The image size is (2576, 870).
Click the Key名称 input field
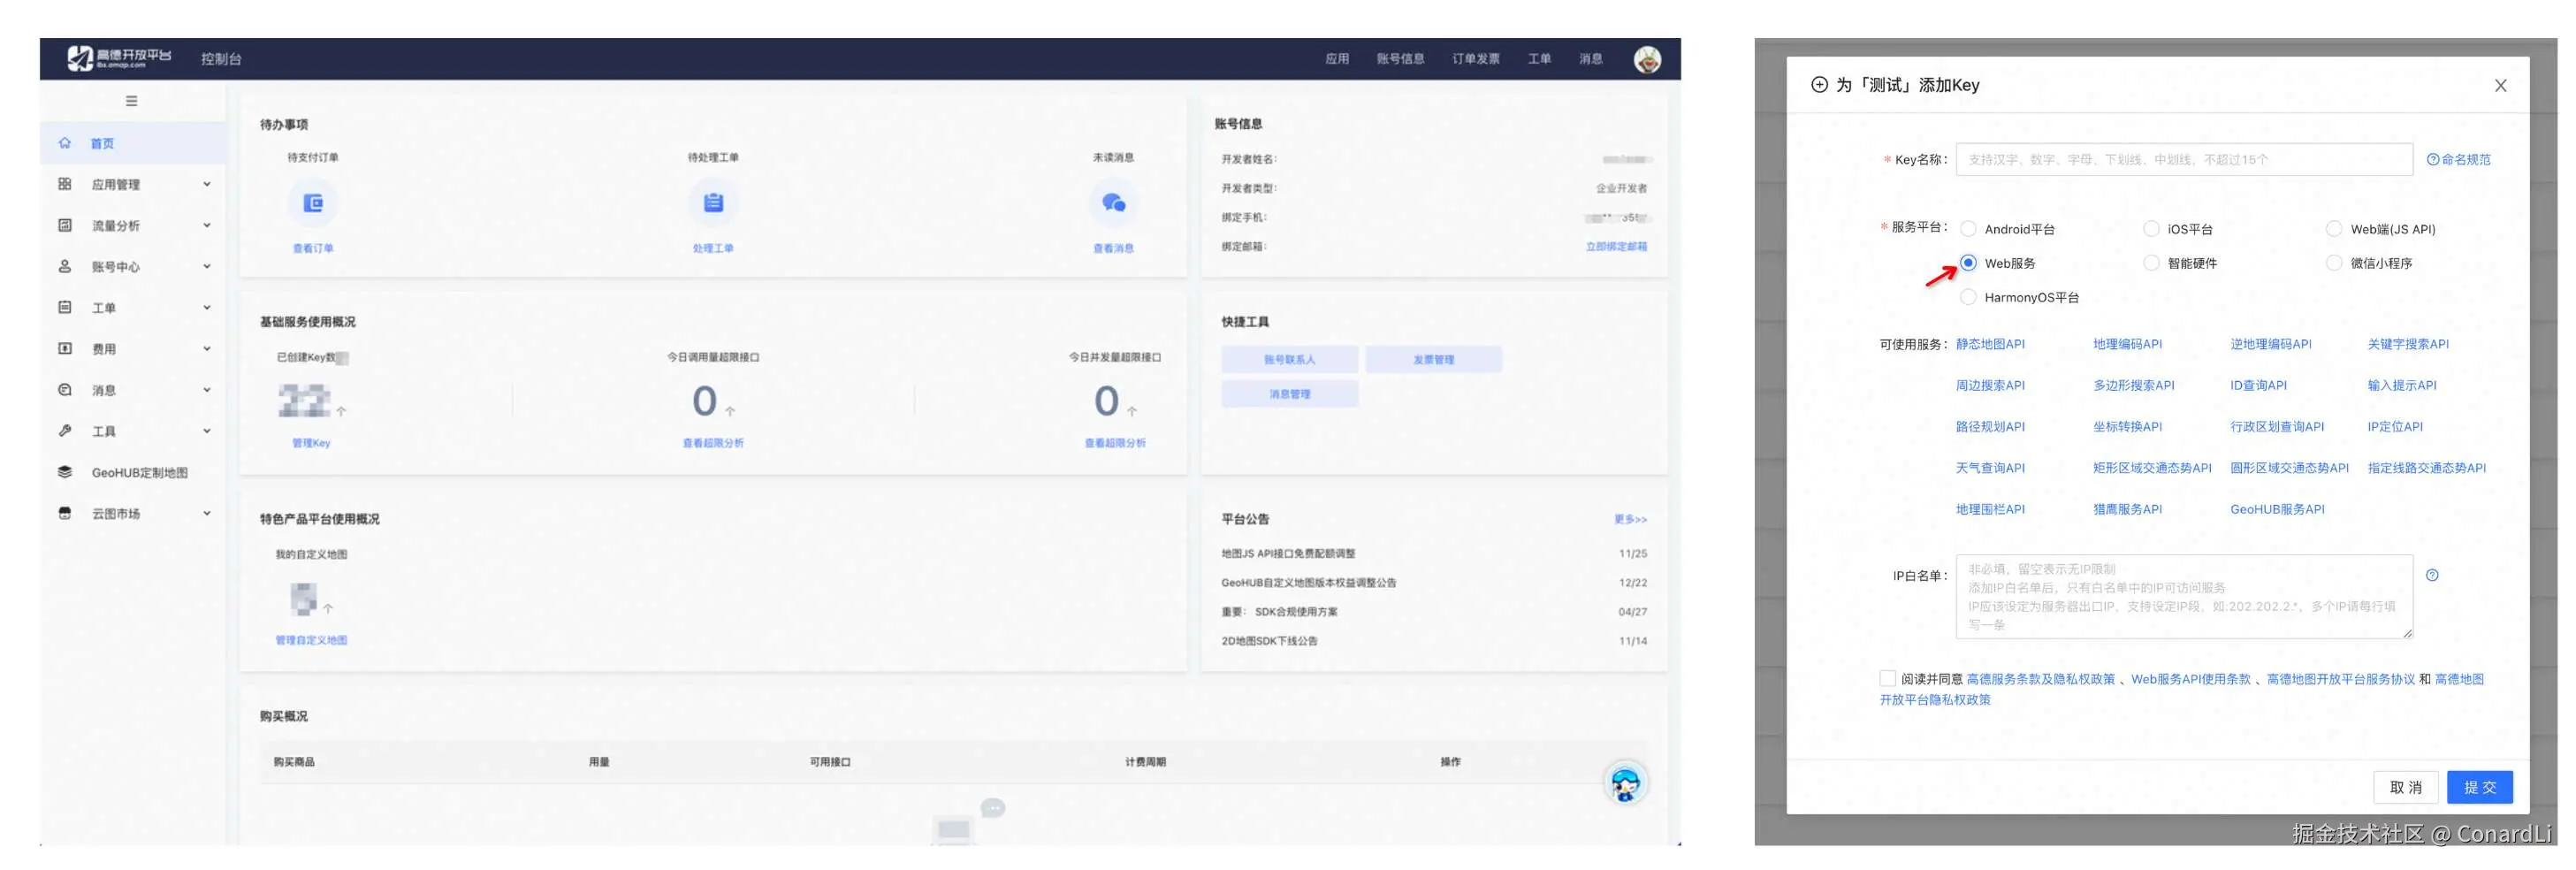click(2183, 159)
